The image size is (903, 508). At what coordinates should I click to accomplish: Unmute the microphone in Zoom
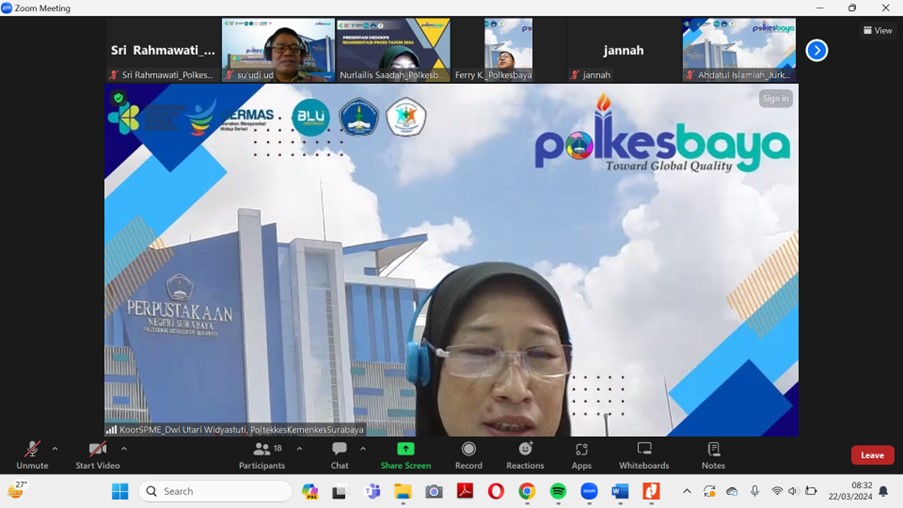[x=32, y=455]
